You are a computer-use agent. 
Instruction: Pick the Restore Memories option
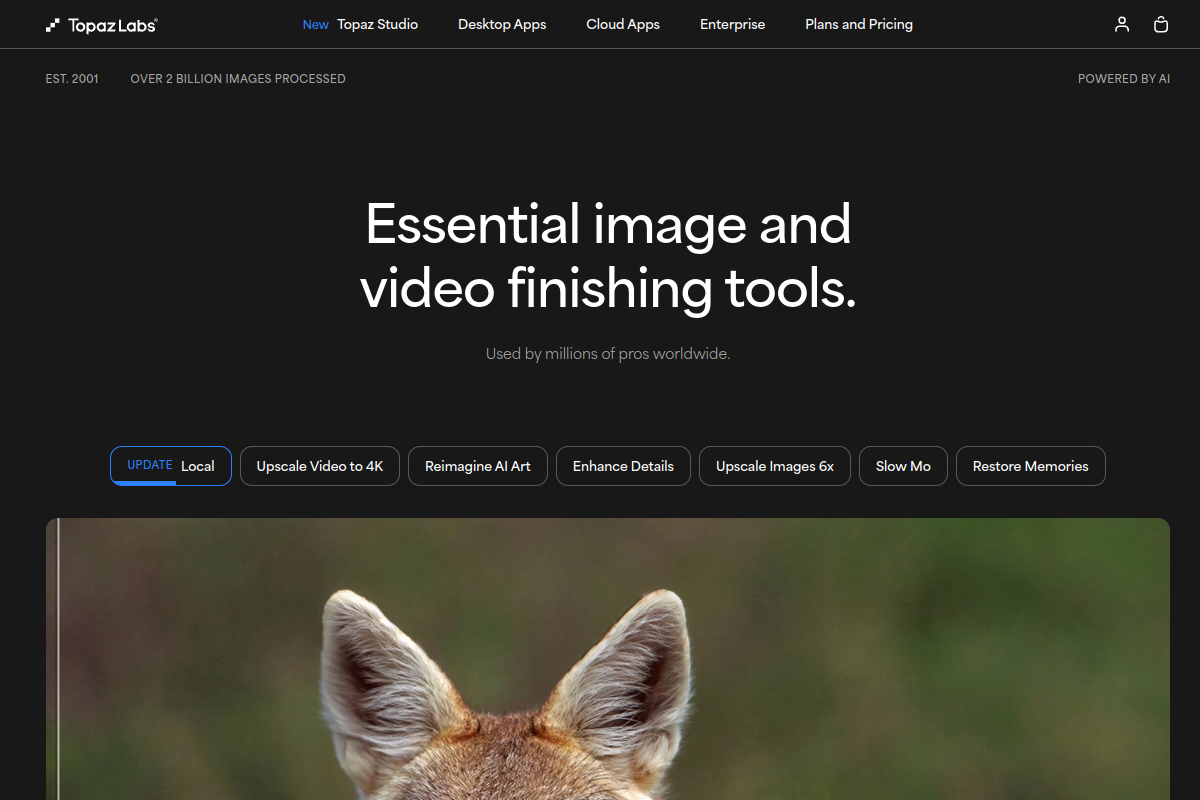pos(1030,466)
